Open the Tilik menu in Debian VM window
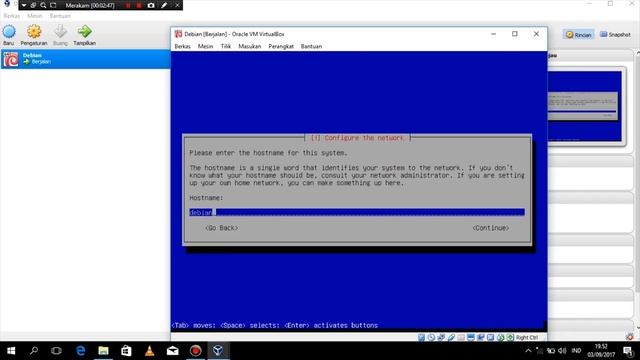The width and height of the screenshot is (640, 360). 226,46
